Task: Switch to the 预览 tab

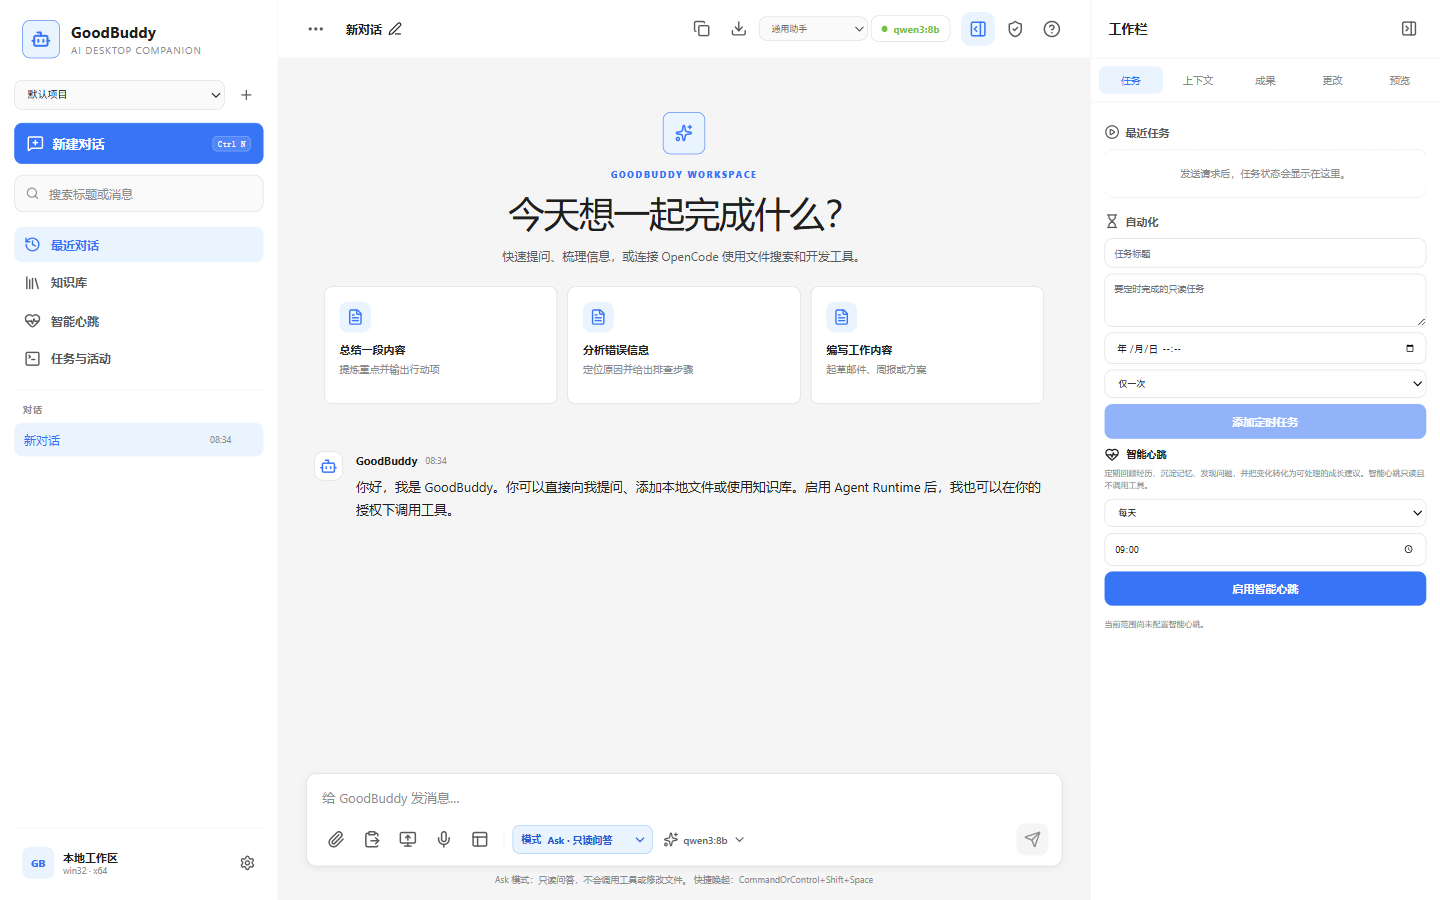Action: coord(1399,81)
